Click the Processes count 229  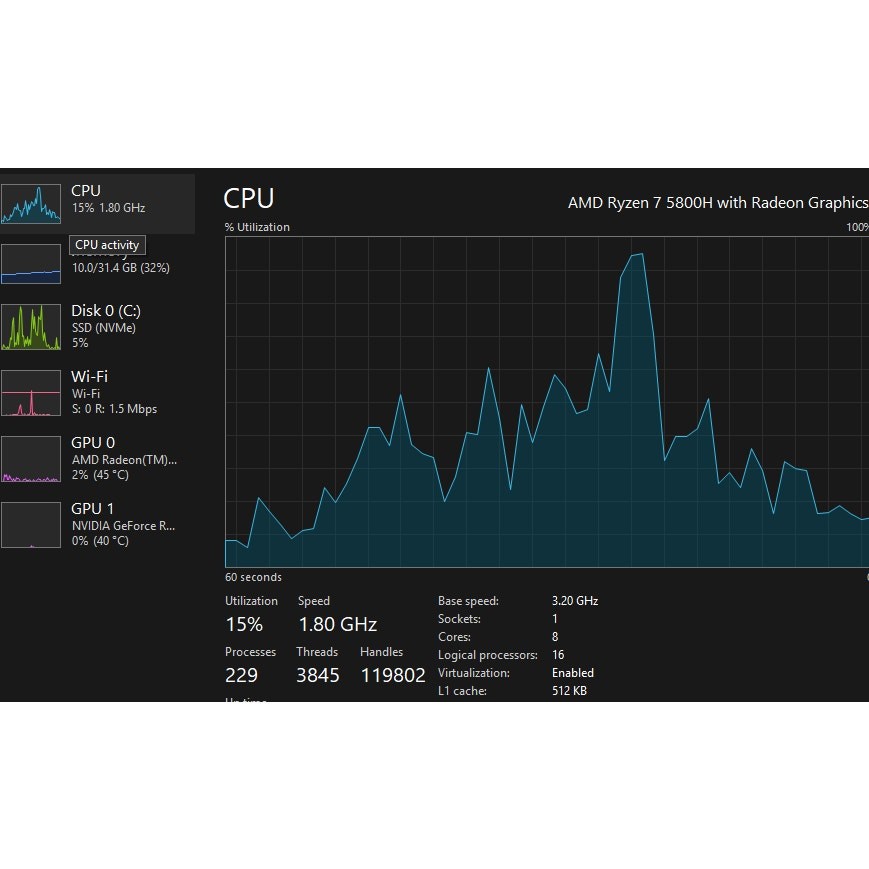point(241,675)
